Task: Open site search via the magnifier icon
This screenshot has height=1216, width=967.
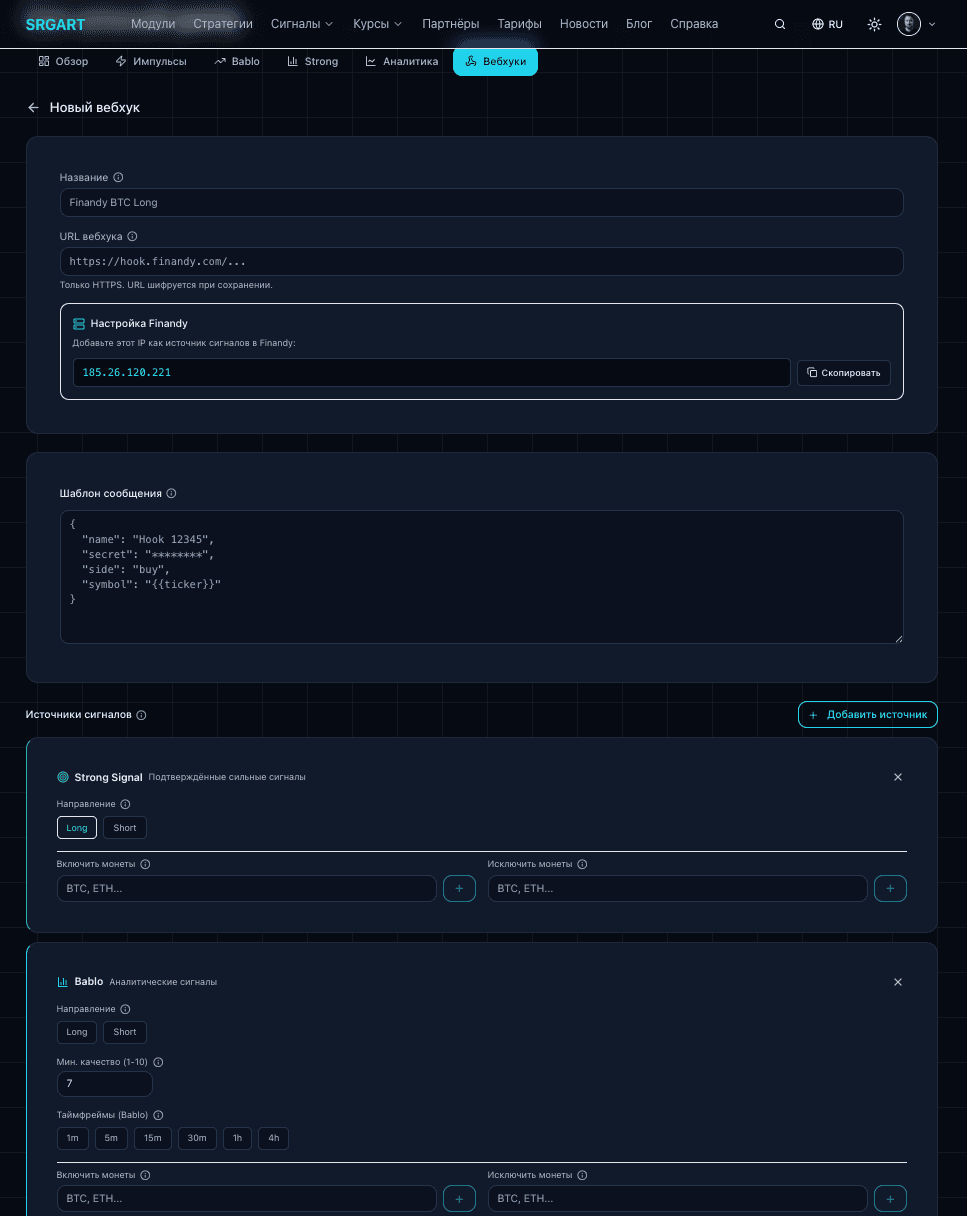Action: coord(780,23)
